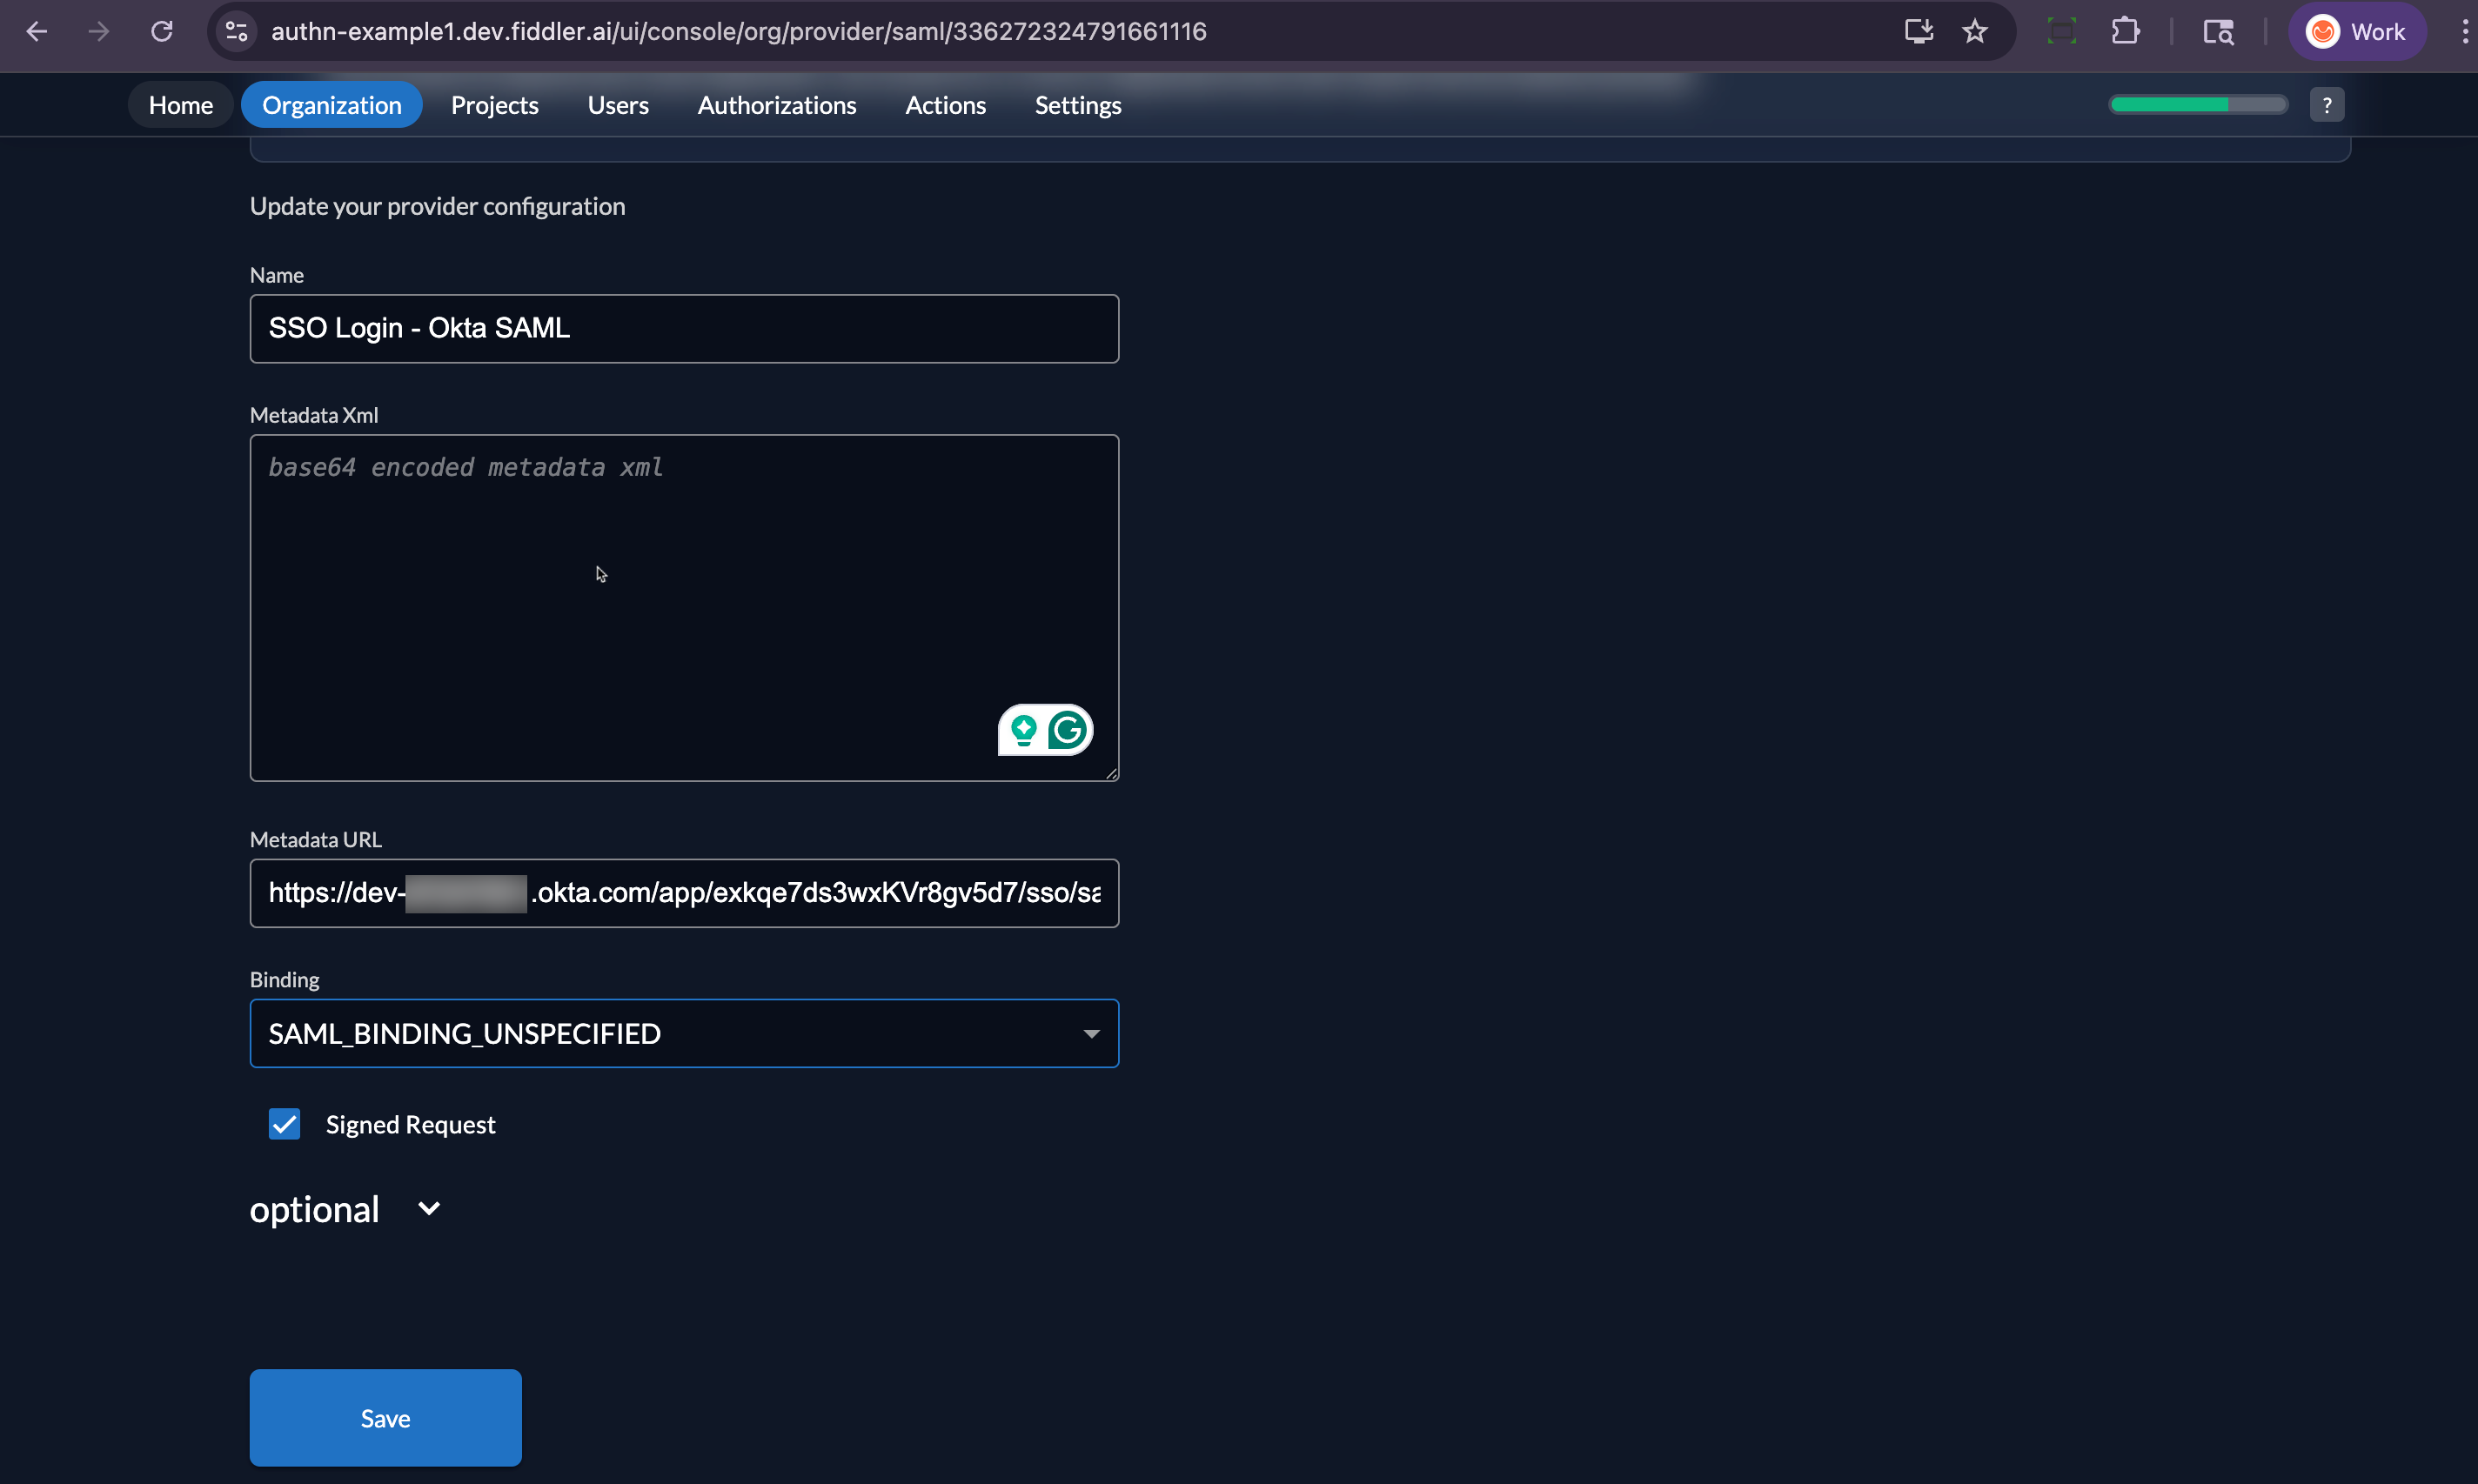
Task: Click inside the Metadata URL field
Action: point(683,892)
